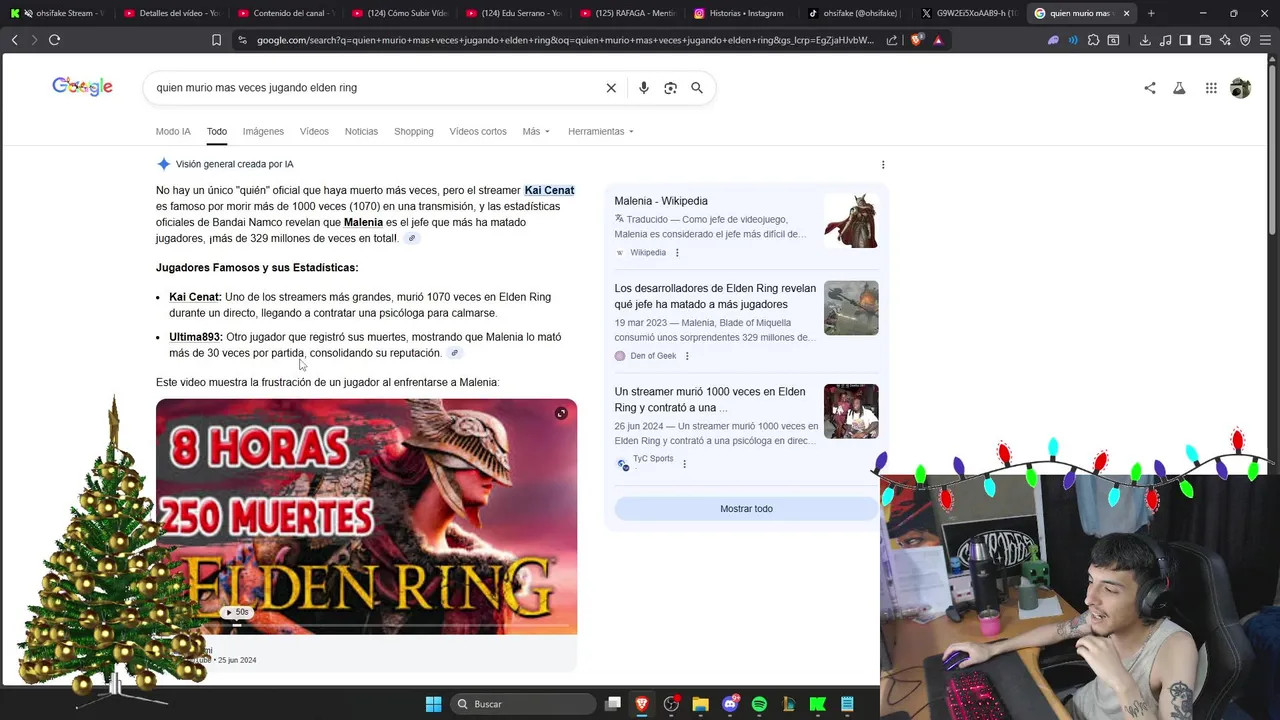Open Den of Geek result three-dot menu
Image resolution: width=1280 pixels, height=720 pixels.
pyautogui.click(x=687, y=356)
